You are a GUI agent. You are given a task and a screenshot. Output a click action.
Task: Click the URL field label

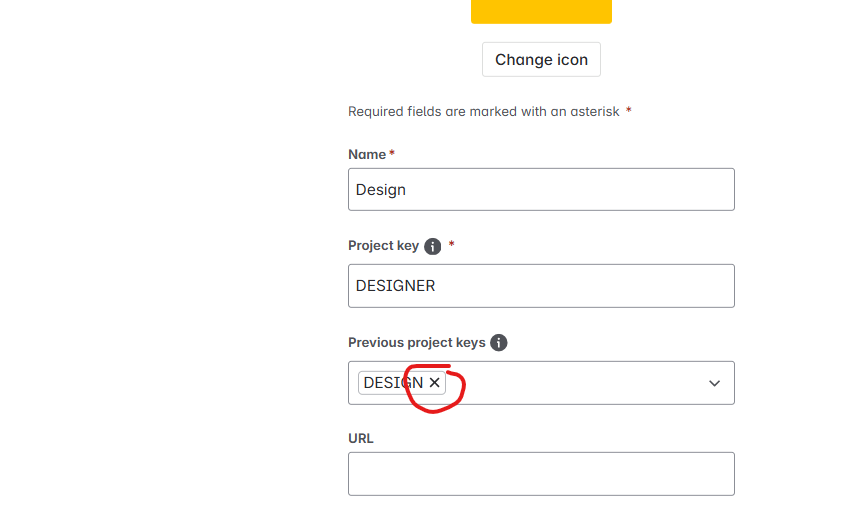point(361,439)
